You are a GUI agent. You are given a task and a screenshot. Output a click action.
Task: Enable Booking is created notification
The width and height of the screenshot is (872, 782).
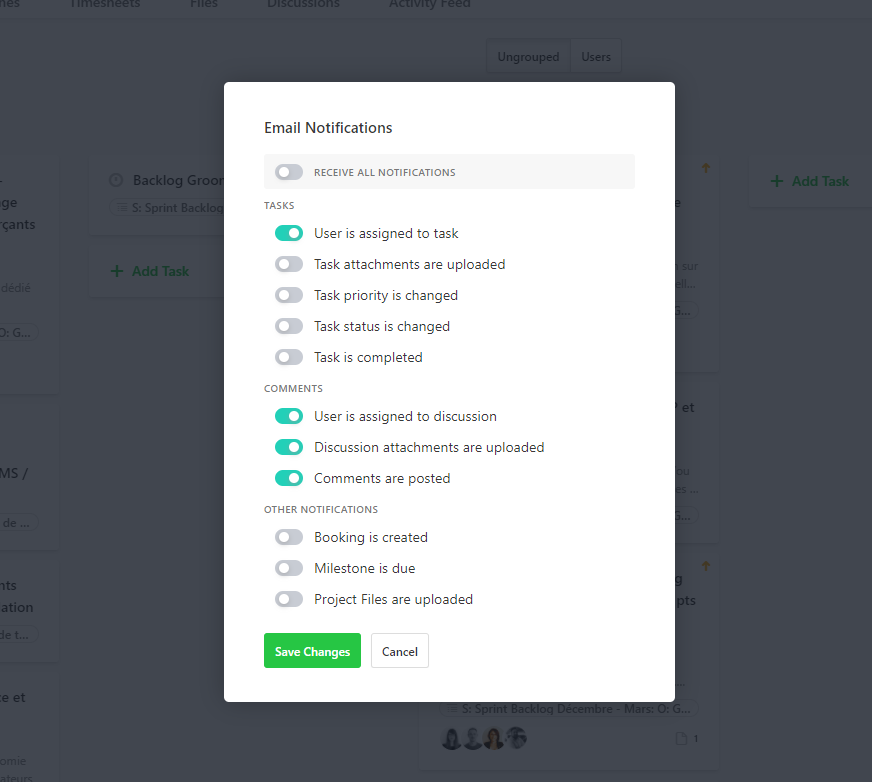click(x=289, y=537)
